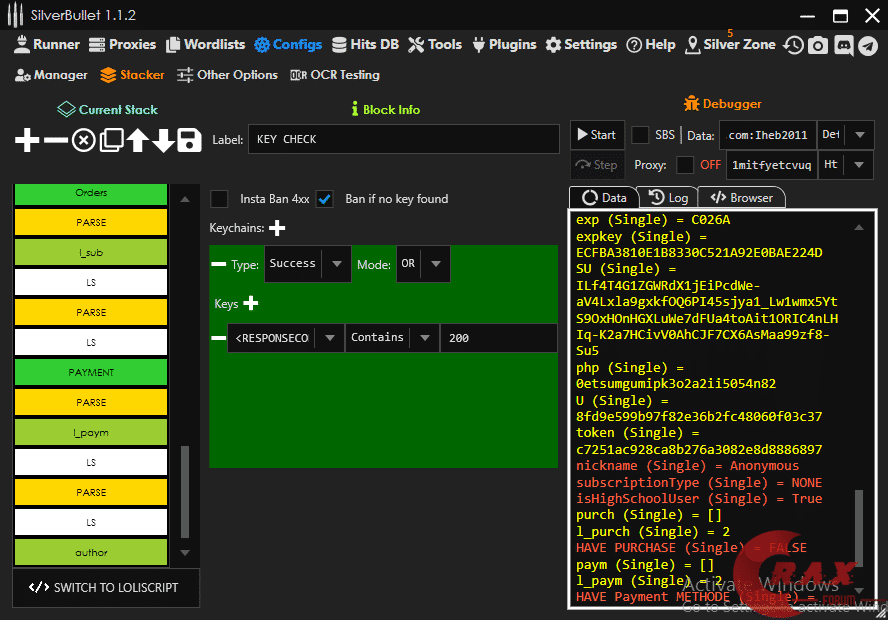Toggle the SBS checkbox in Debugger
Image resolution: width=888 pixels, height=620 pixels.
[x=640, y=135]
